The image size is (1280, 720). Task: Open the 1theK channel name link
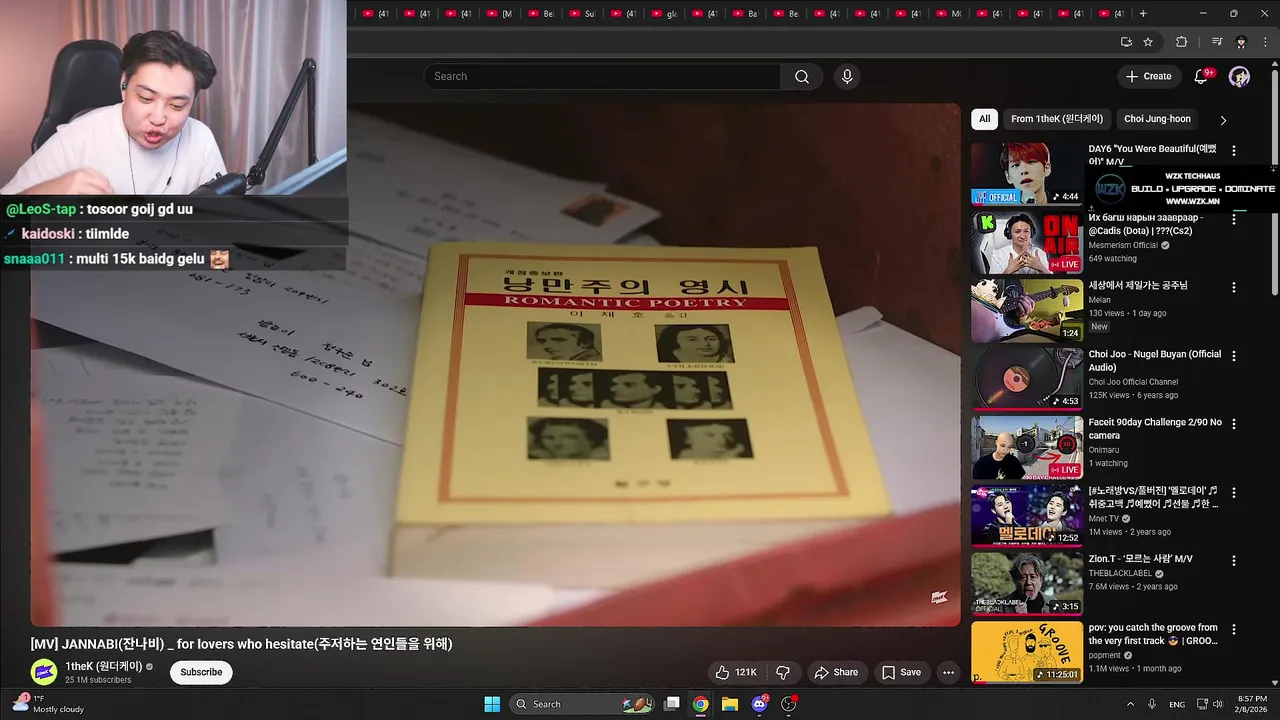[x=105, y=666]
